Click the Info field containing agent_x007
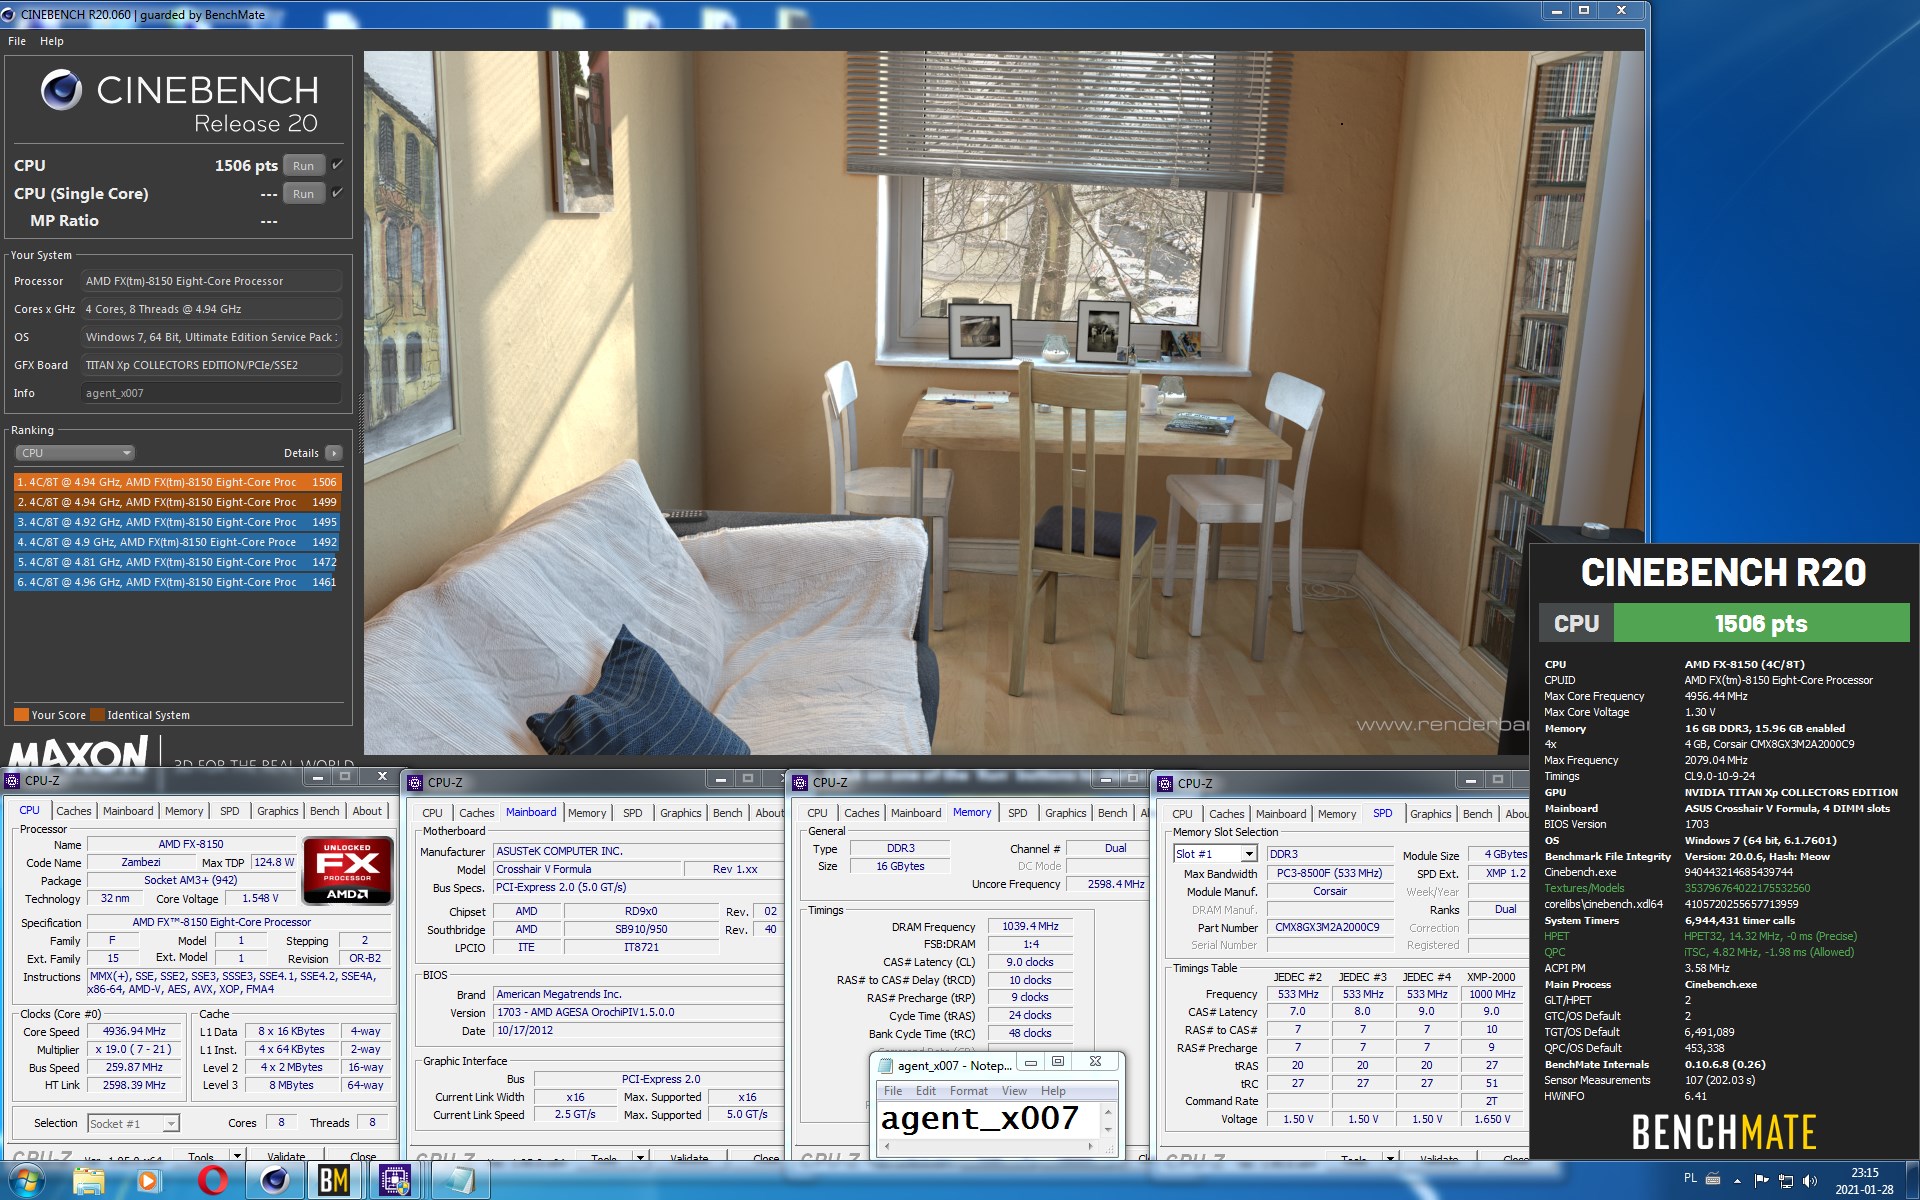 coord(211,393)
